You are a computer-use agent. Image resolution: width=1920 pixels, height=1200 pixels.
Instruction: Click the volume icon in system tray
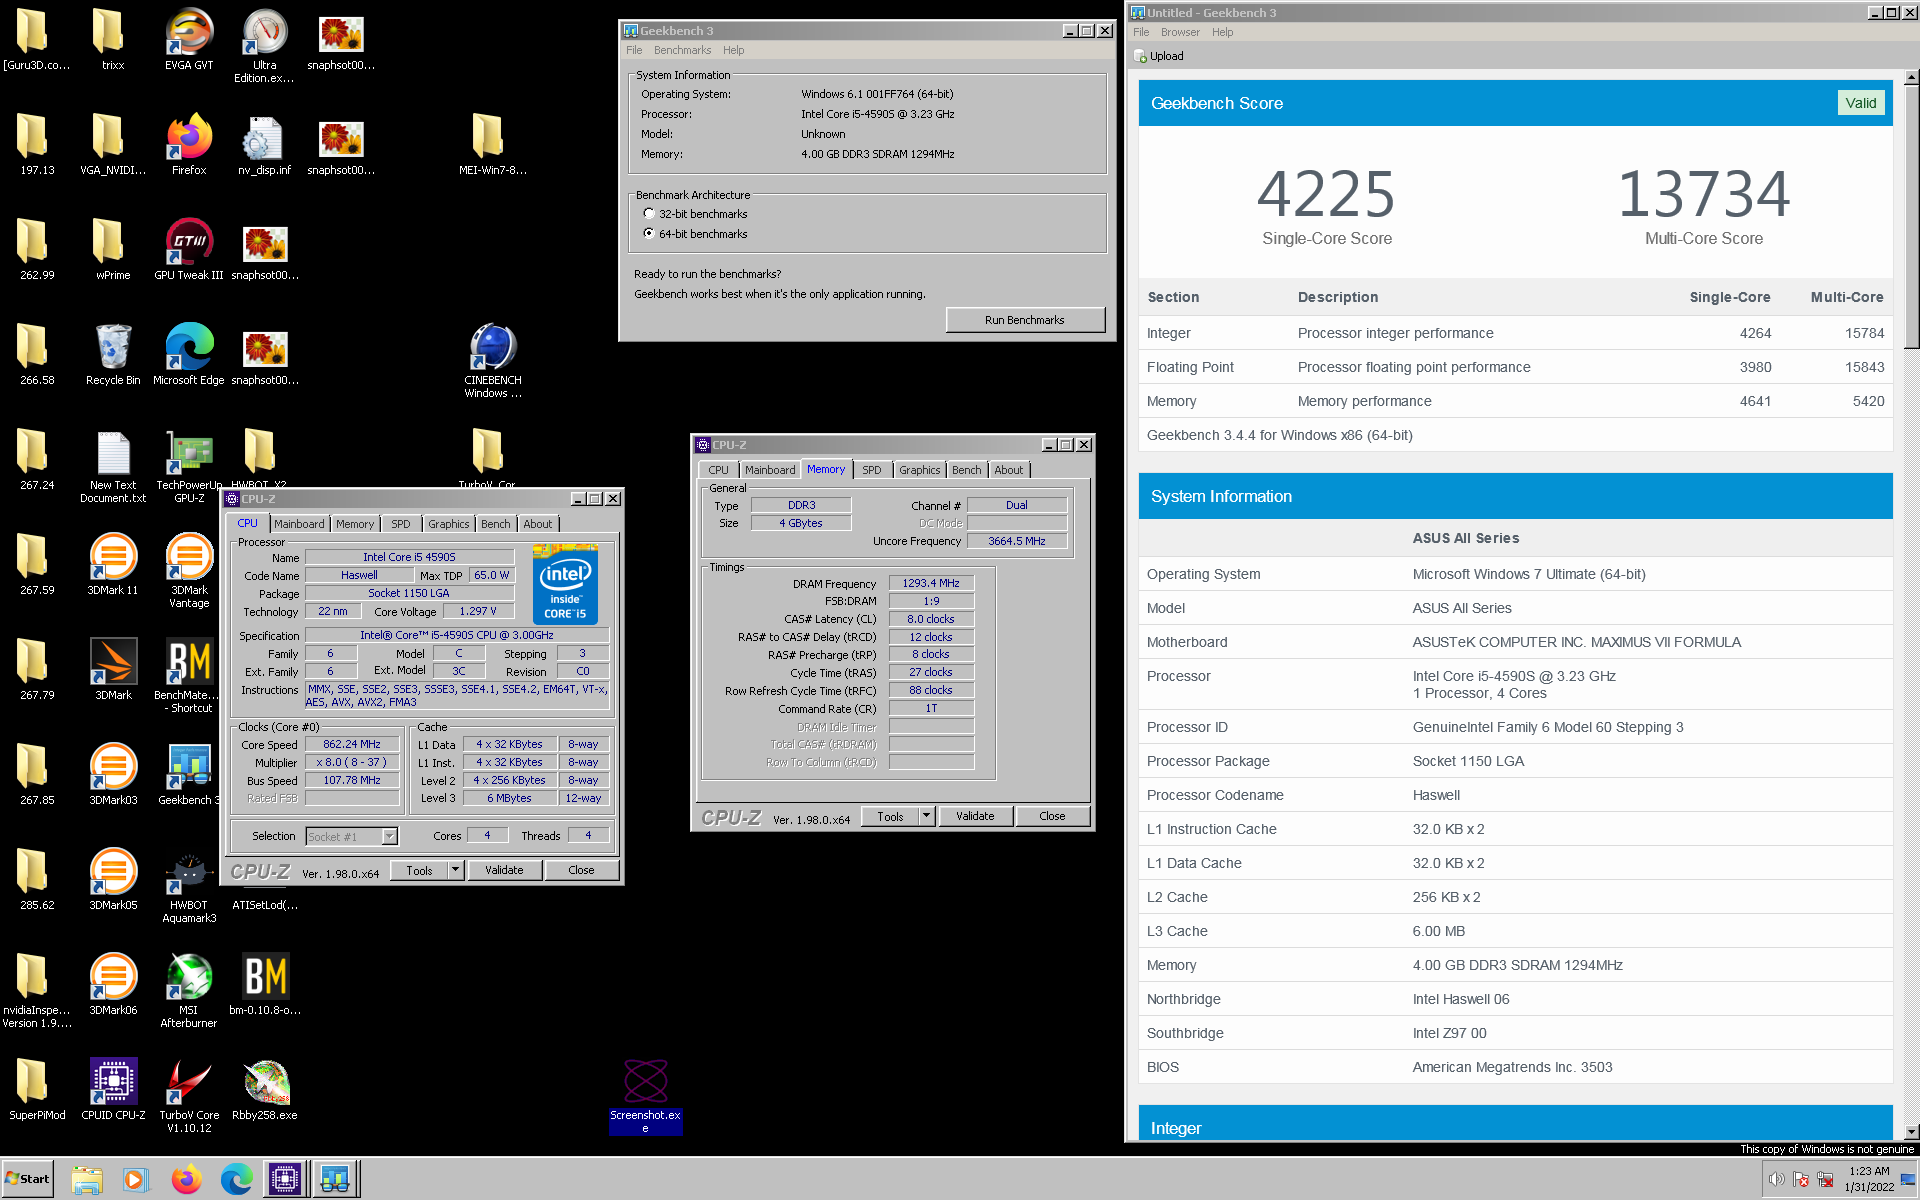[1776, 1179]
